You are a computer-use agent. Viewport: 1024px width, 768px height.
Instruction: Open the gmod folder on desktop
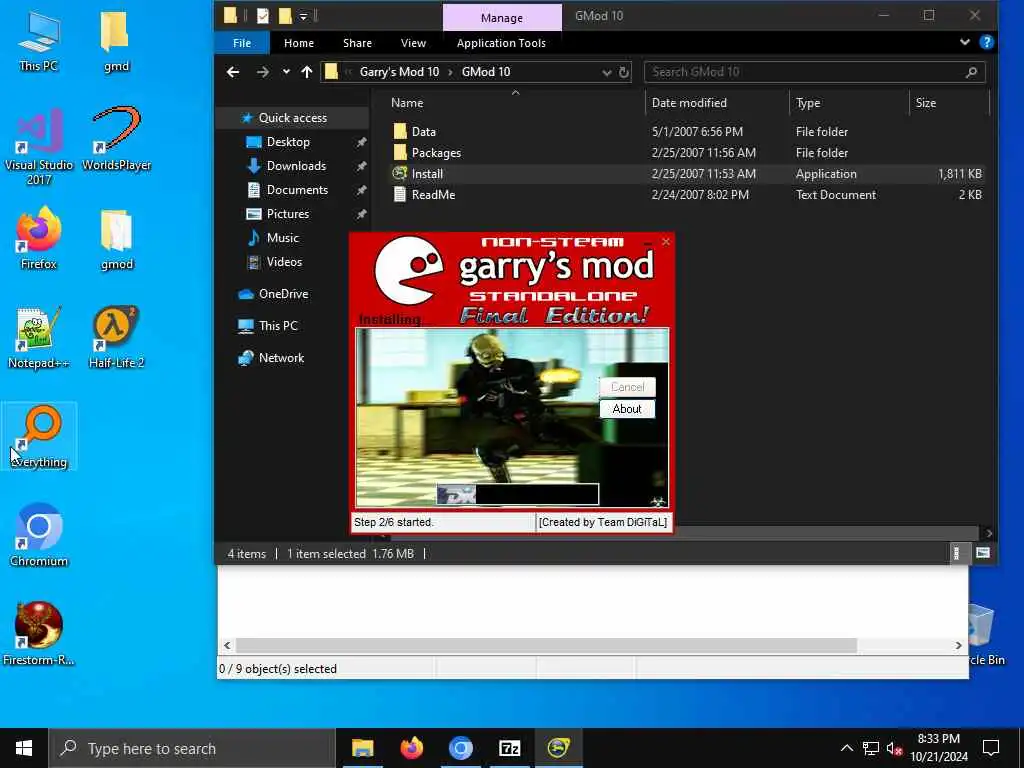click(x=116, y=240)
